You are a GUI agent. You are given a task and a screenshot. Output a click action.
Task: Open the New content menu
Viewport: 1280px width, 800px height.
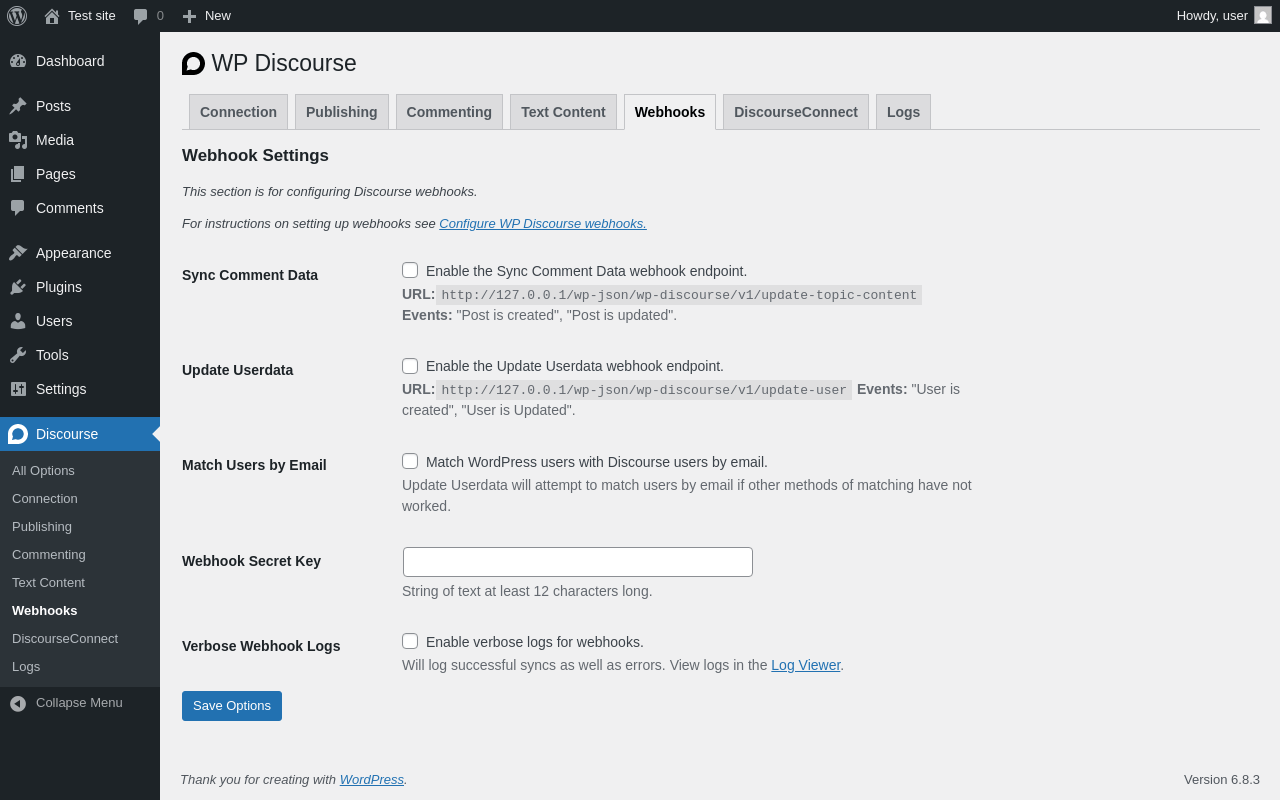[207, 16]
